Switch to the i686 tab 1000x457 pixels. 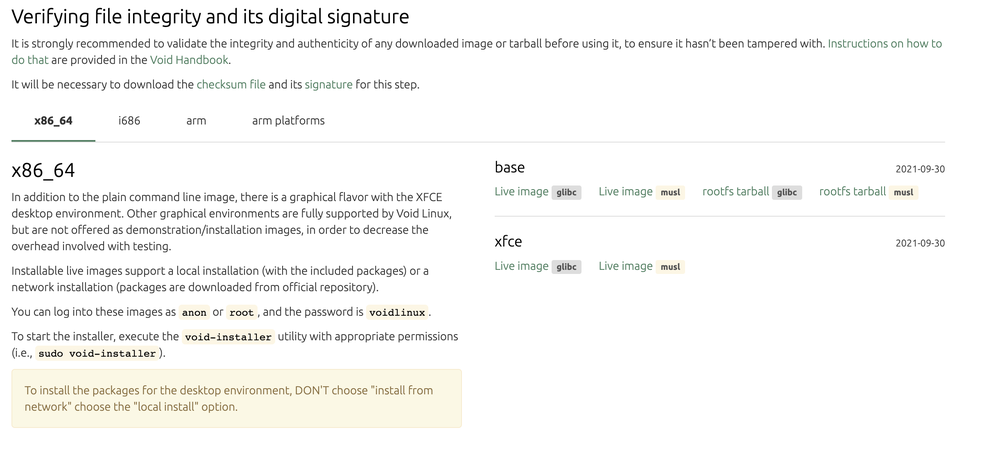pyautogui.click(x=129, y=121)
